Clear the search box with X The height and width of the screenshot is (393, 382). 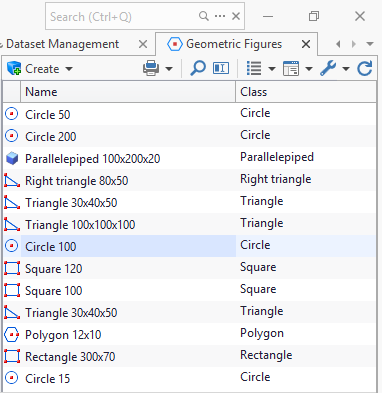(x=236, y=16)
